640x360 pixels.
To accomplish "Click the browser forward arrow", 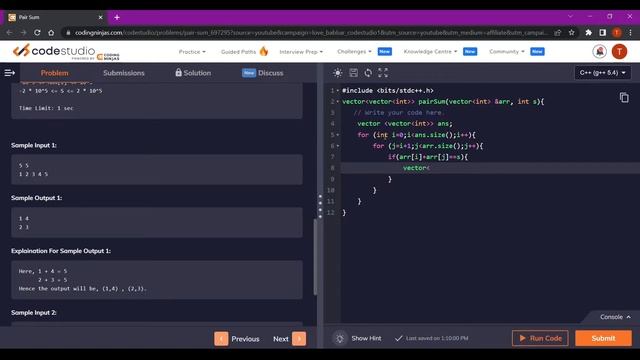I will click(x=23, y=33).
